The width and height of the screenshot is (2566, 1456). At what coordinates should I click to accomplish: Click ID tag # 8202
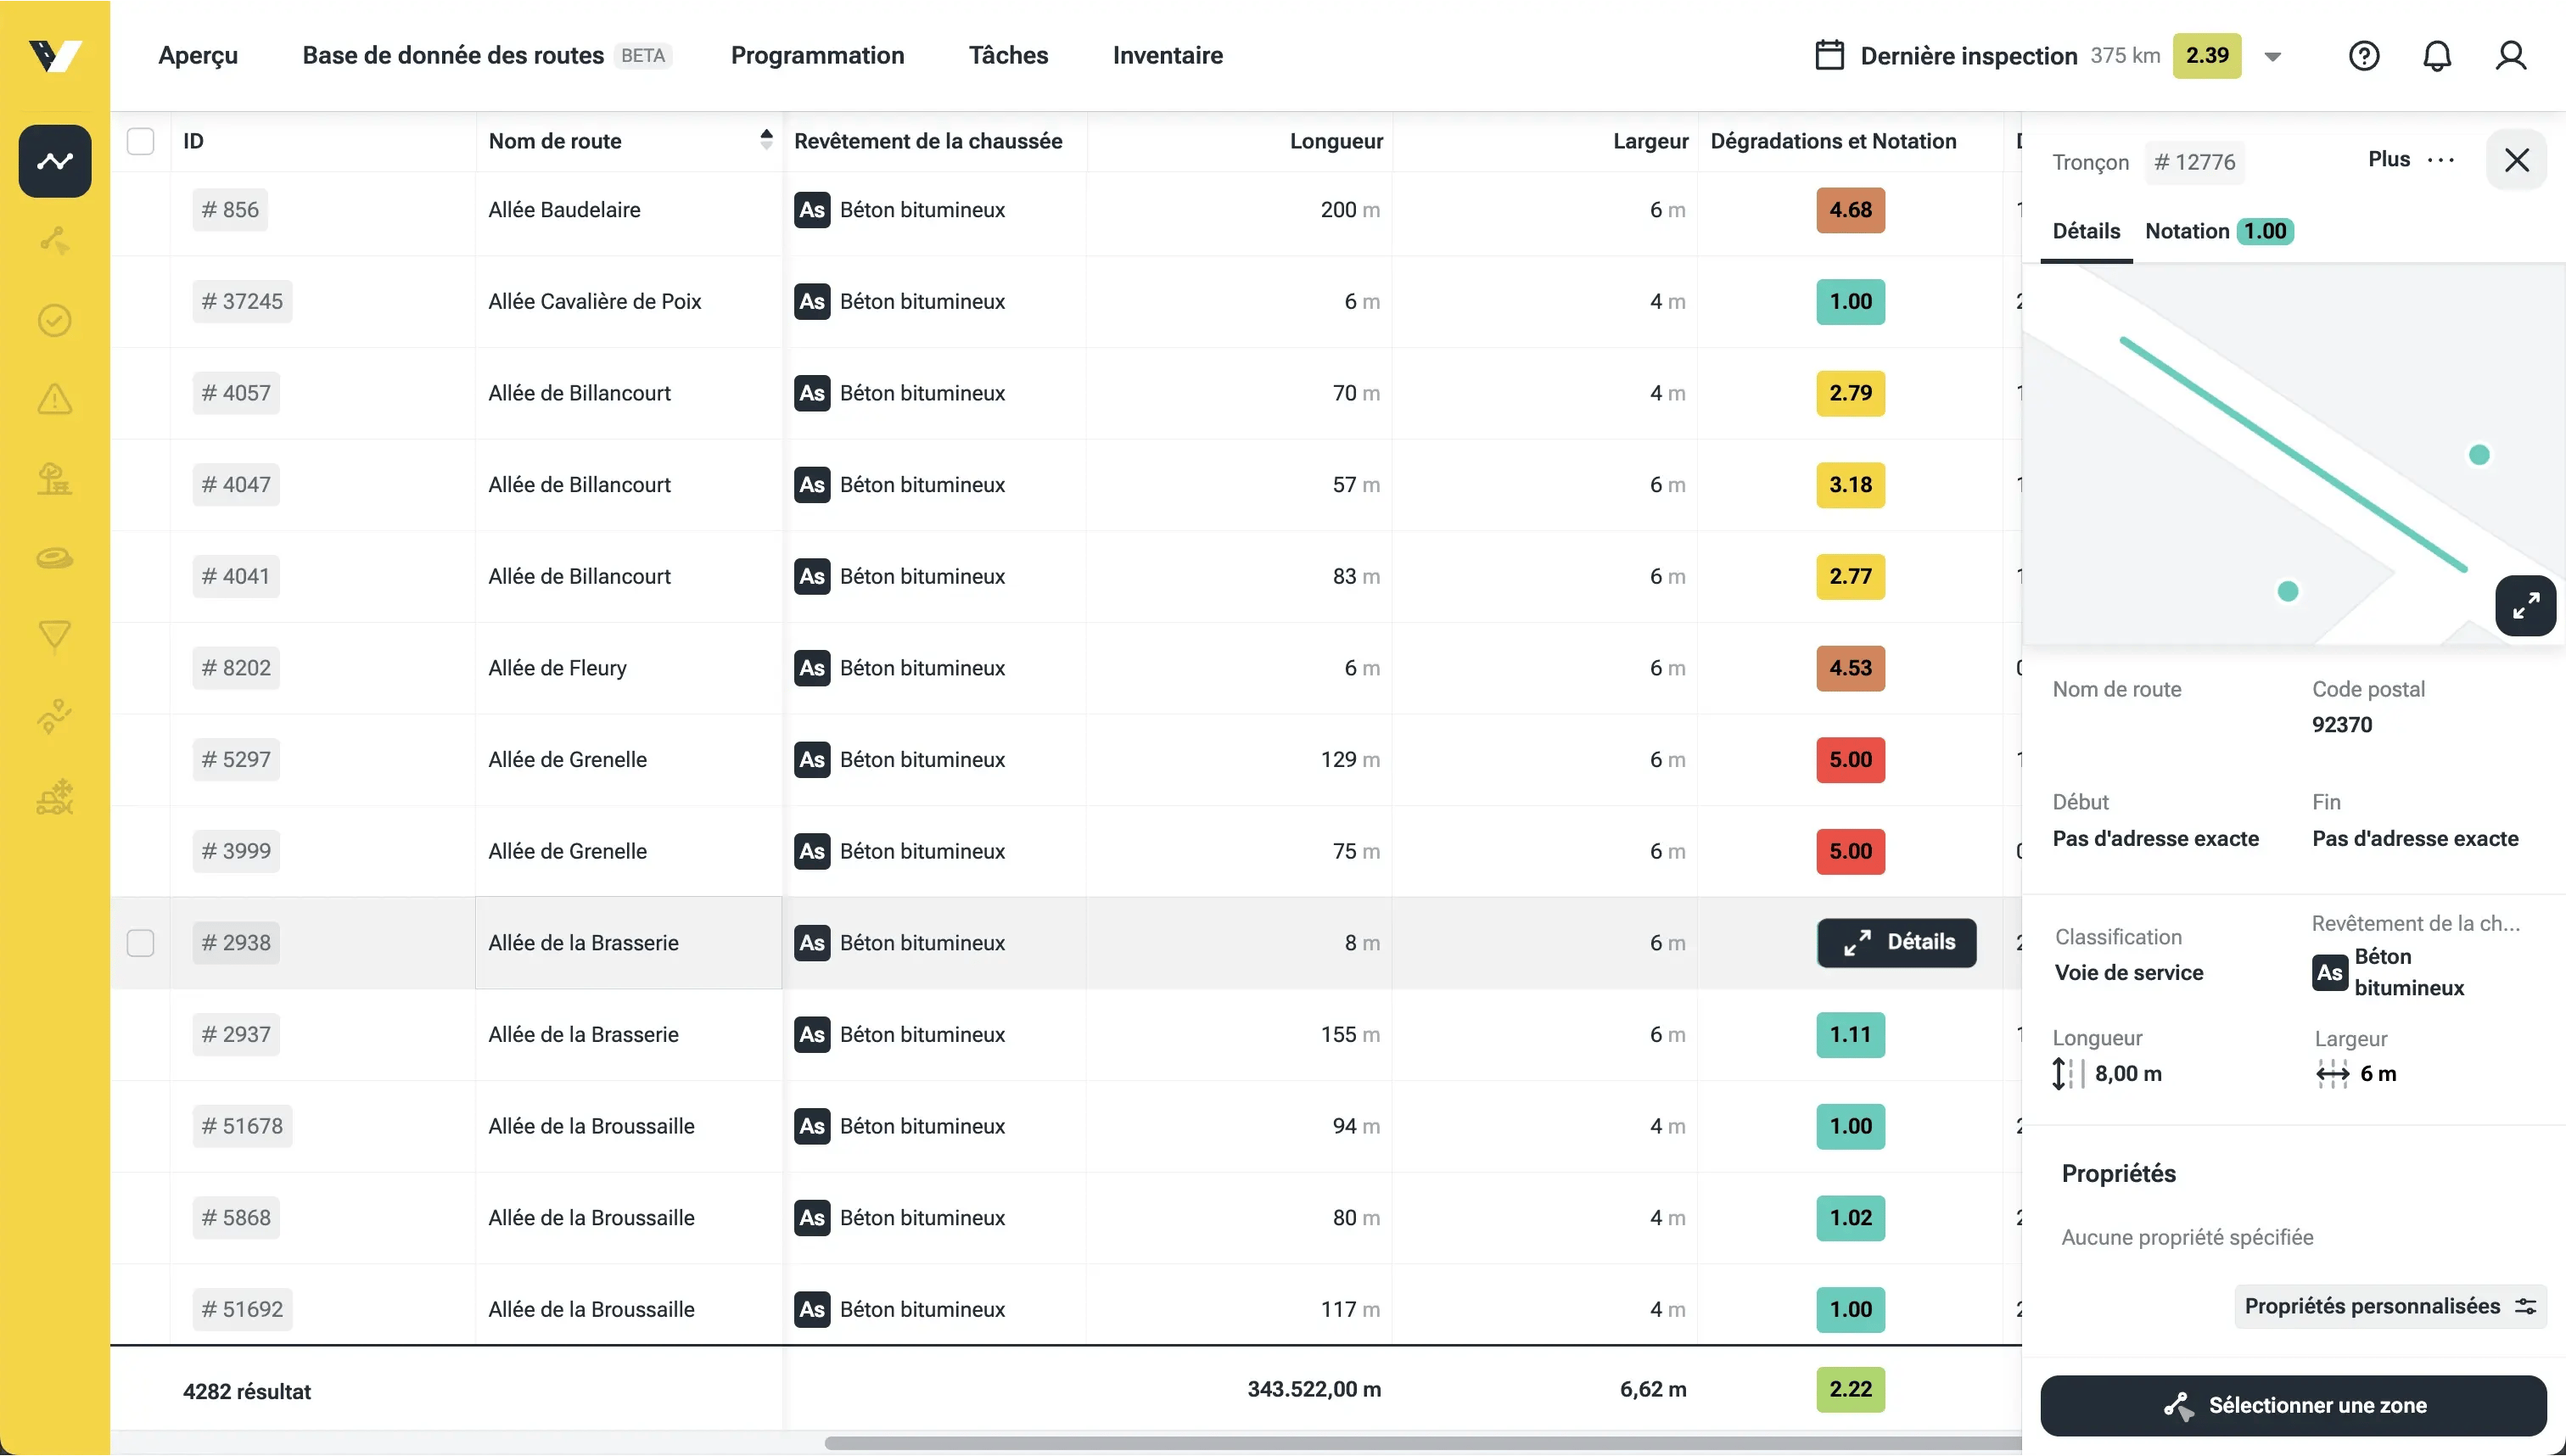236,668
